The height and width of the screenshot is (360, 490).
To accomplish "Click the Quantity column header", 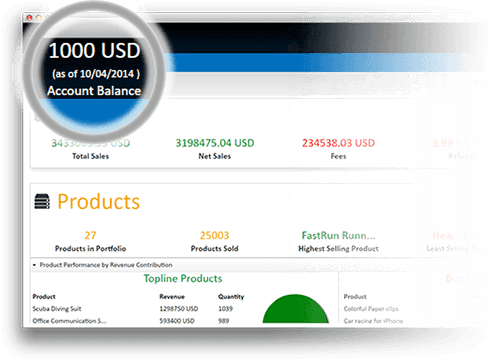I will click(x=231, y=297).
